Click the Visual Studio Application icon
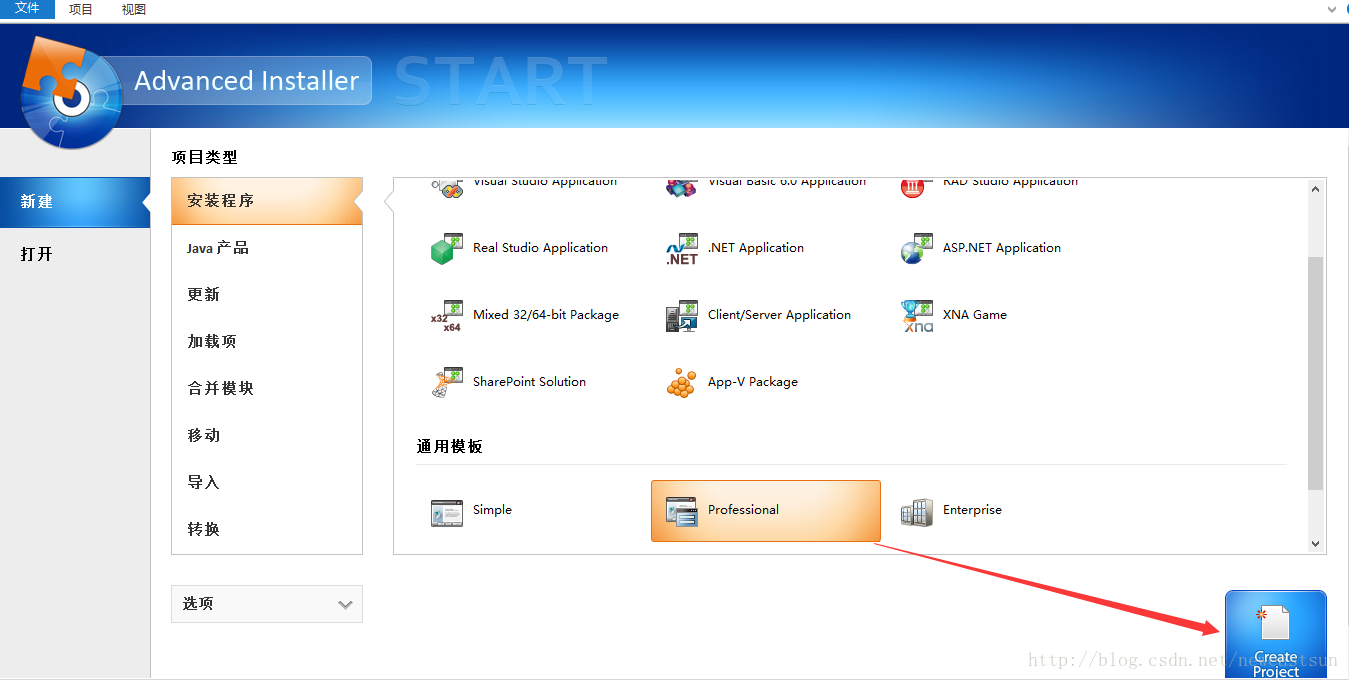This screenshot has width=1349, height=680. (446, 187)
